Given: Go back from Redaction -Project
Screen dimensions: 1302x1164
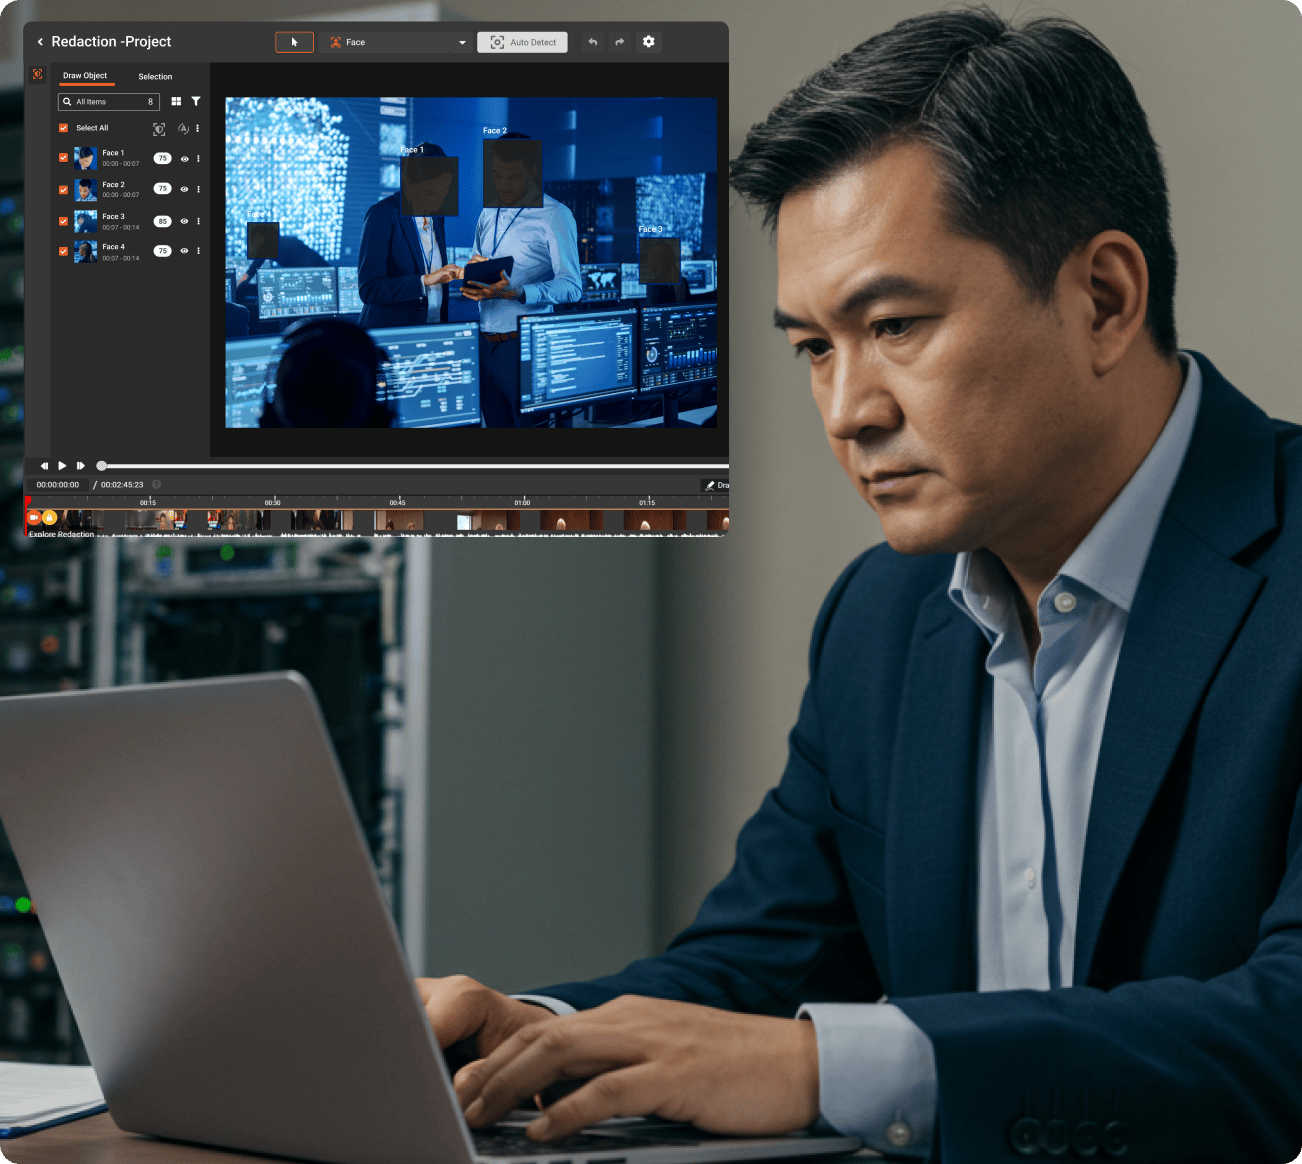Looking at the screenshot, I should click(40, 42).
